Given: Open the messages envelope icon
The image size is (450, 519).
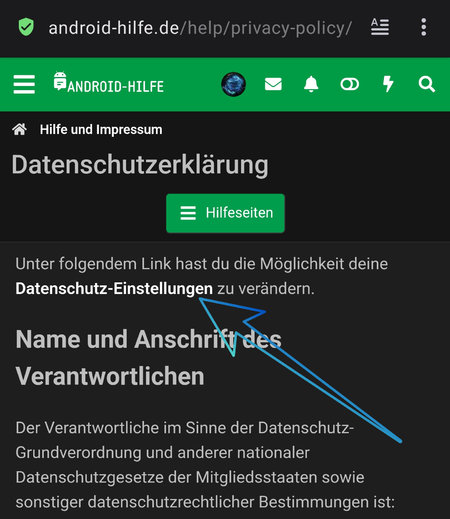Looking at the screenshot, I should 273,84.
